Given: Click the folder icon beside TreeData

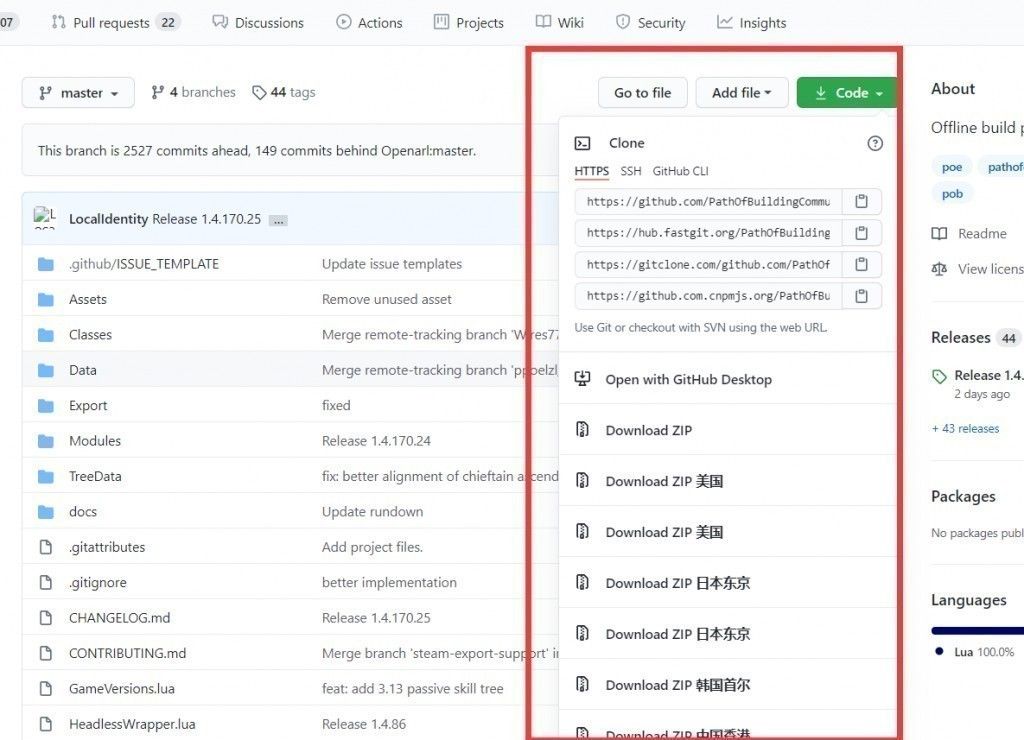Looking at the screenshot, I should (x=46, y=476).
